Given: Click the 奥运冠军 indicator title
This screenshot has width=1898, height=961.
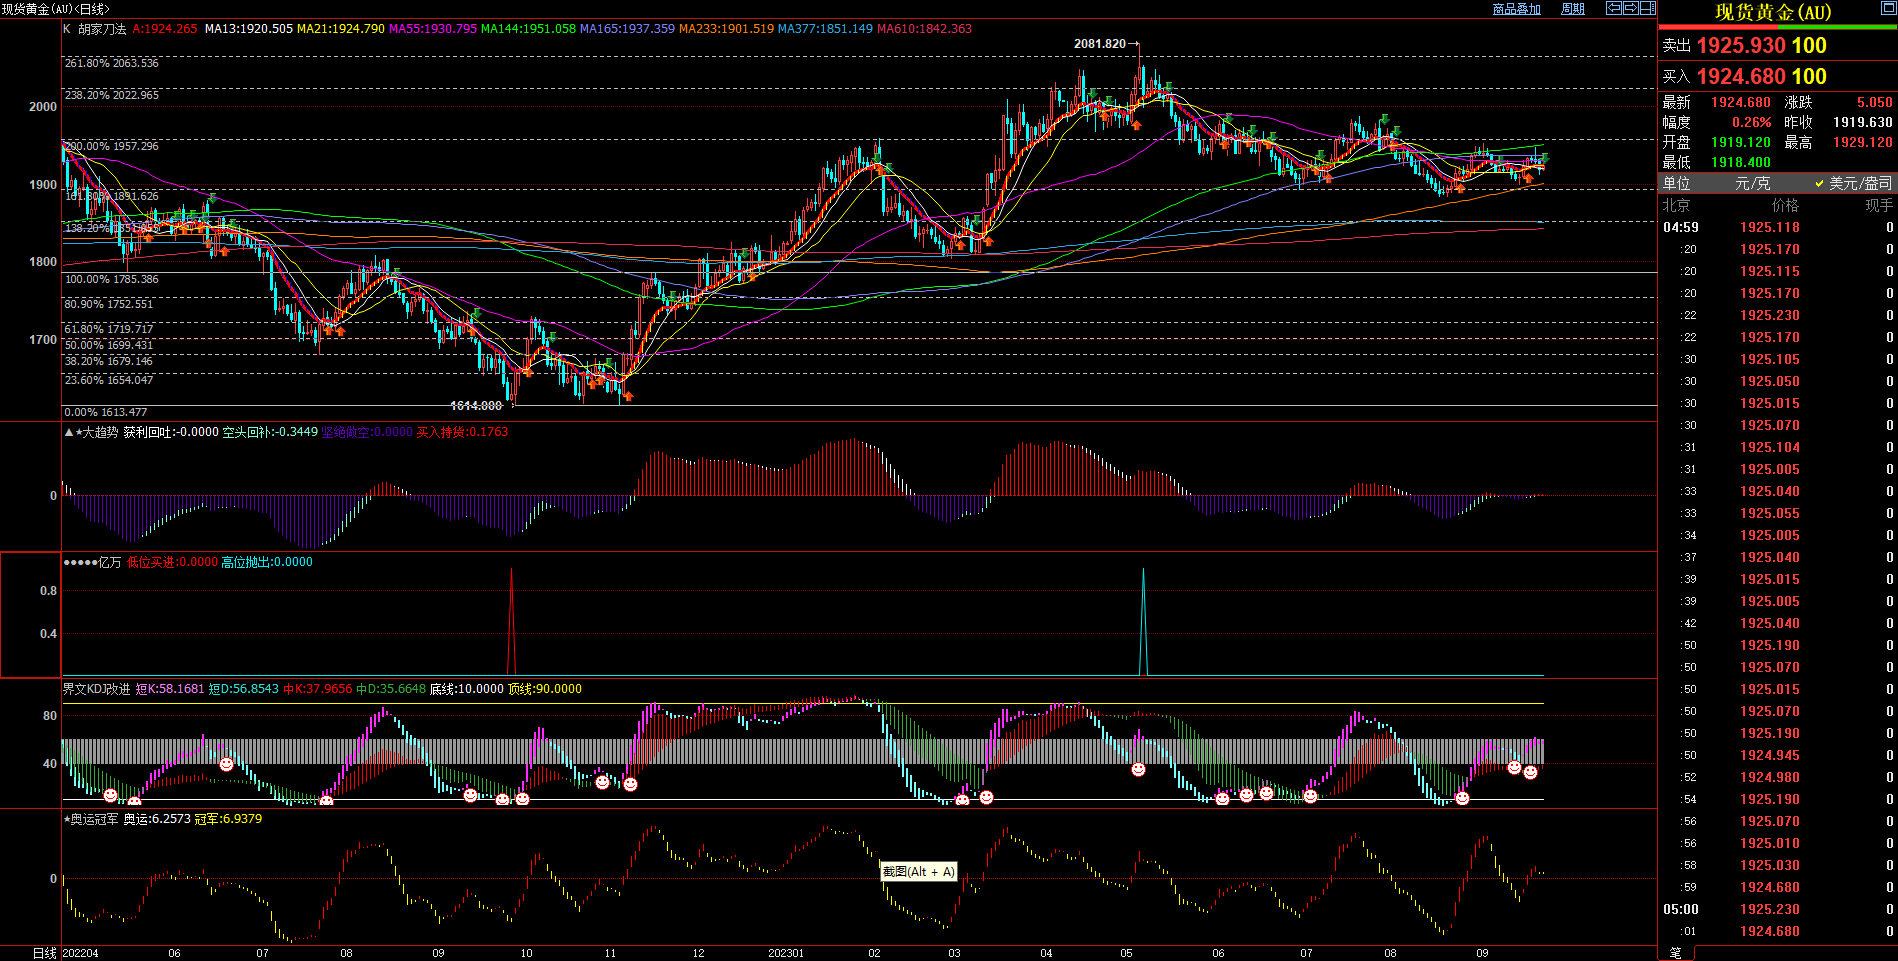Looking at the screenshot, I should 94,819.
